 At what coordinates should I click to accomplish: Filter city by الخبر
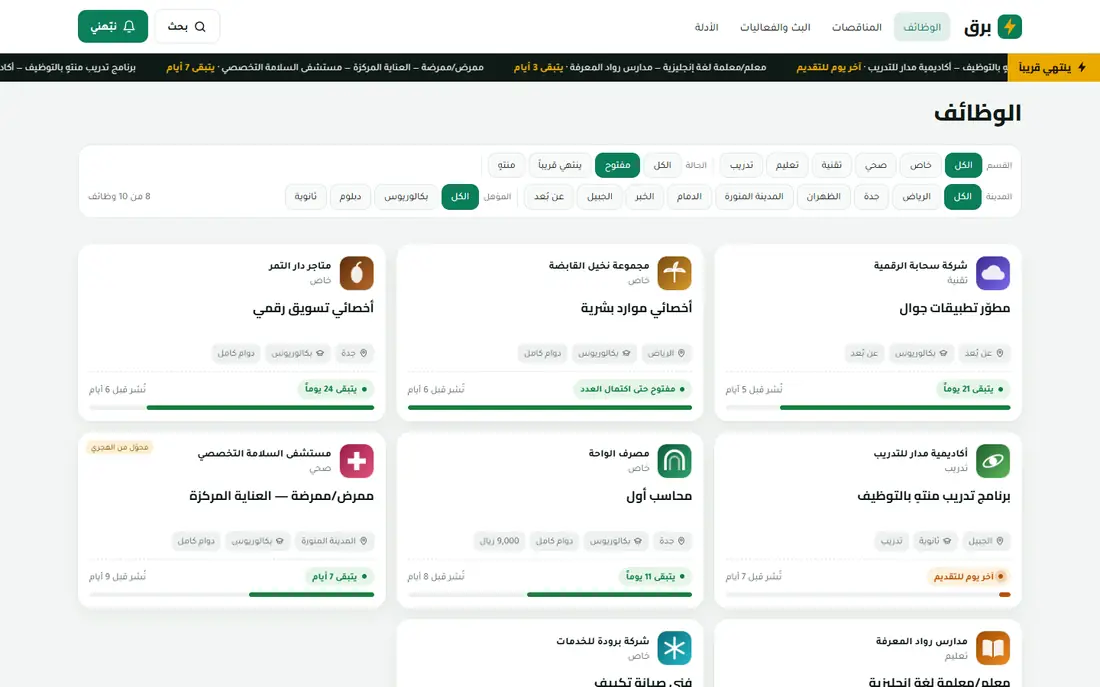[x=645, y=196]
